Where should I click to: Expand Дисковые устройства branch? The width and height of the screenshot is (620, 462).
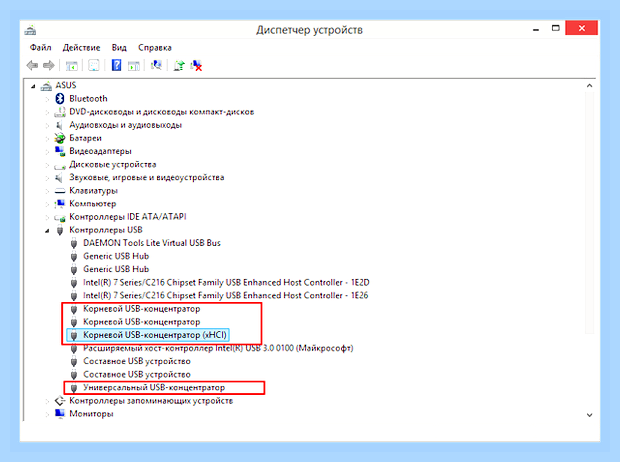tap(47, 165)
